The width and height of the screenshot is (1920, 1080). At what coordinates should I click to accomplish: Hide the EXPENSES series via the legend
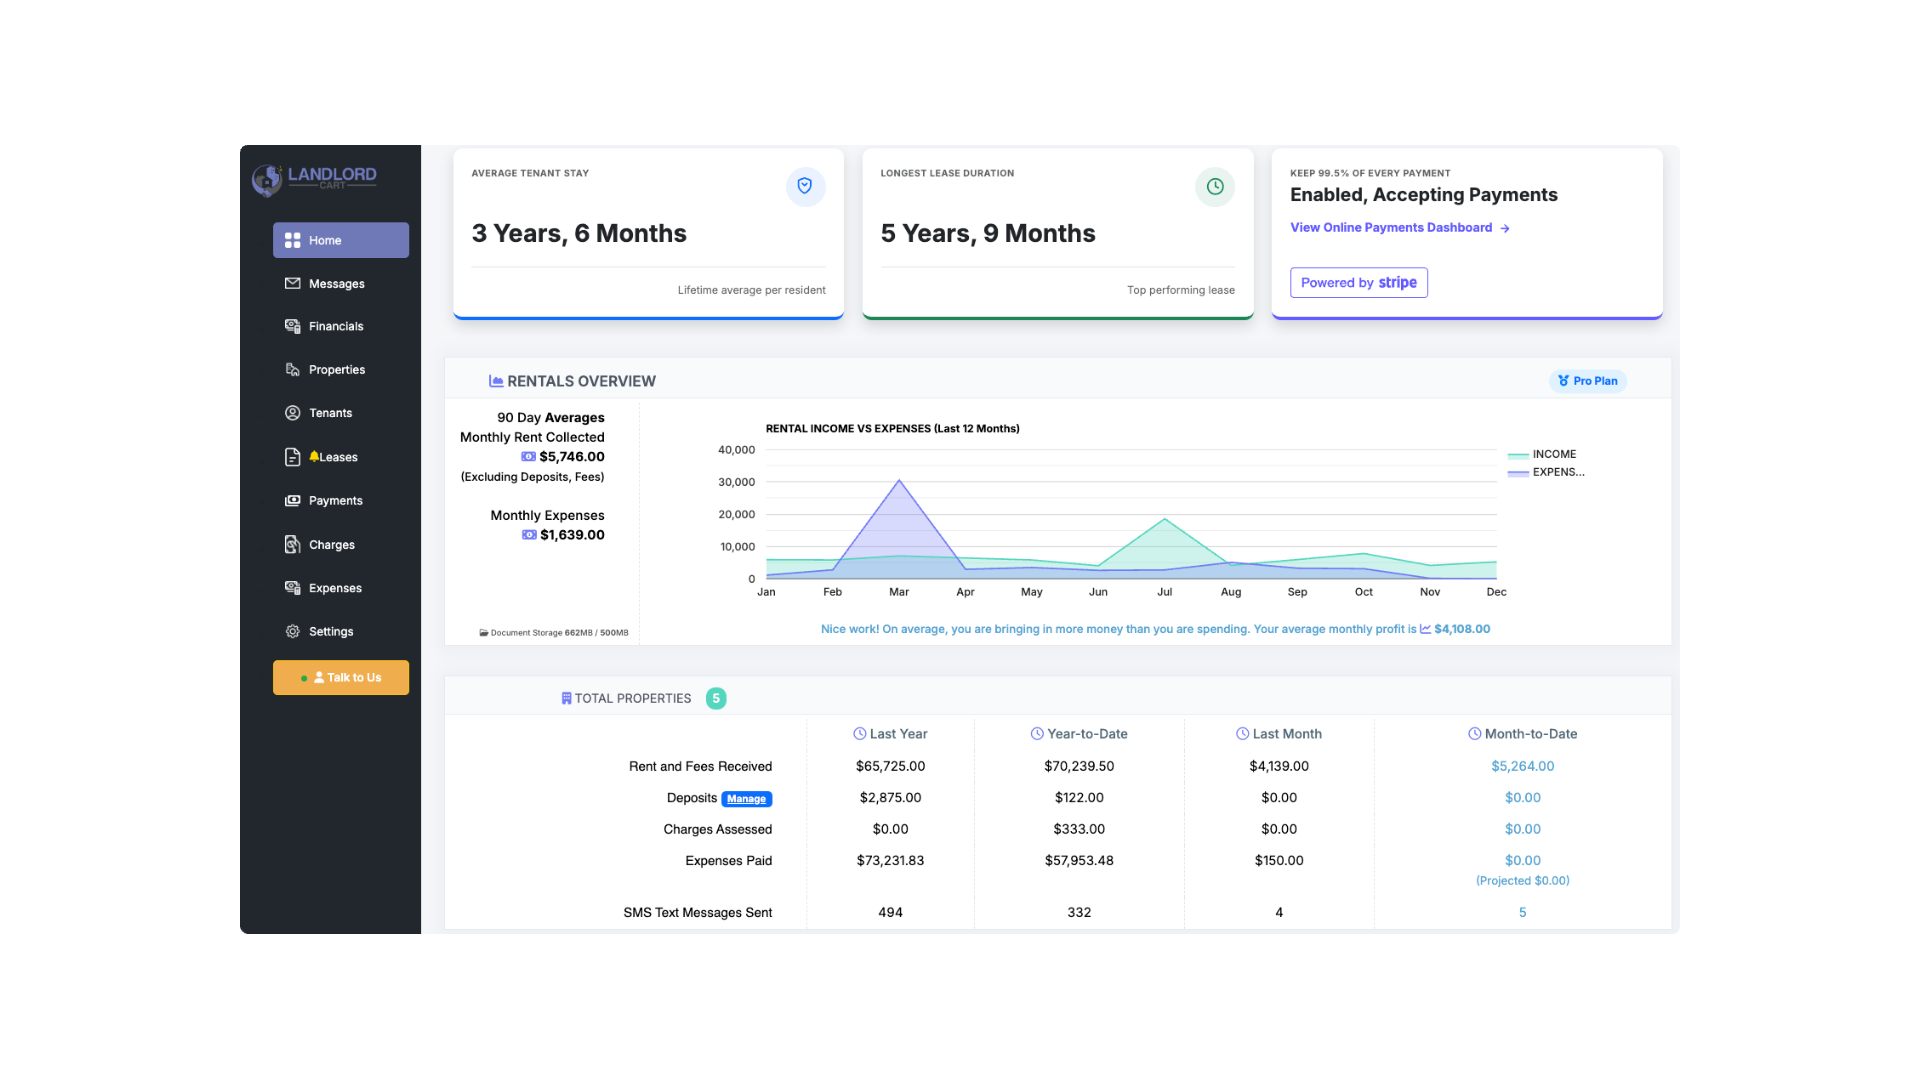tap(1545, 472)
